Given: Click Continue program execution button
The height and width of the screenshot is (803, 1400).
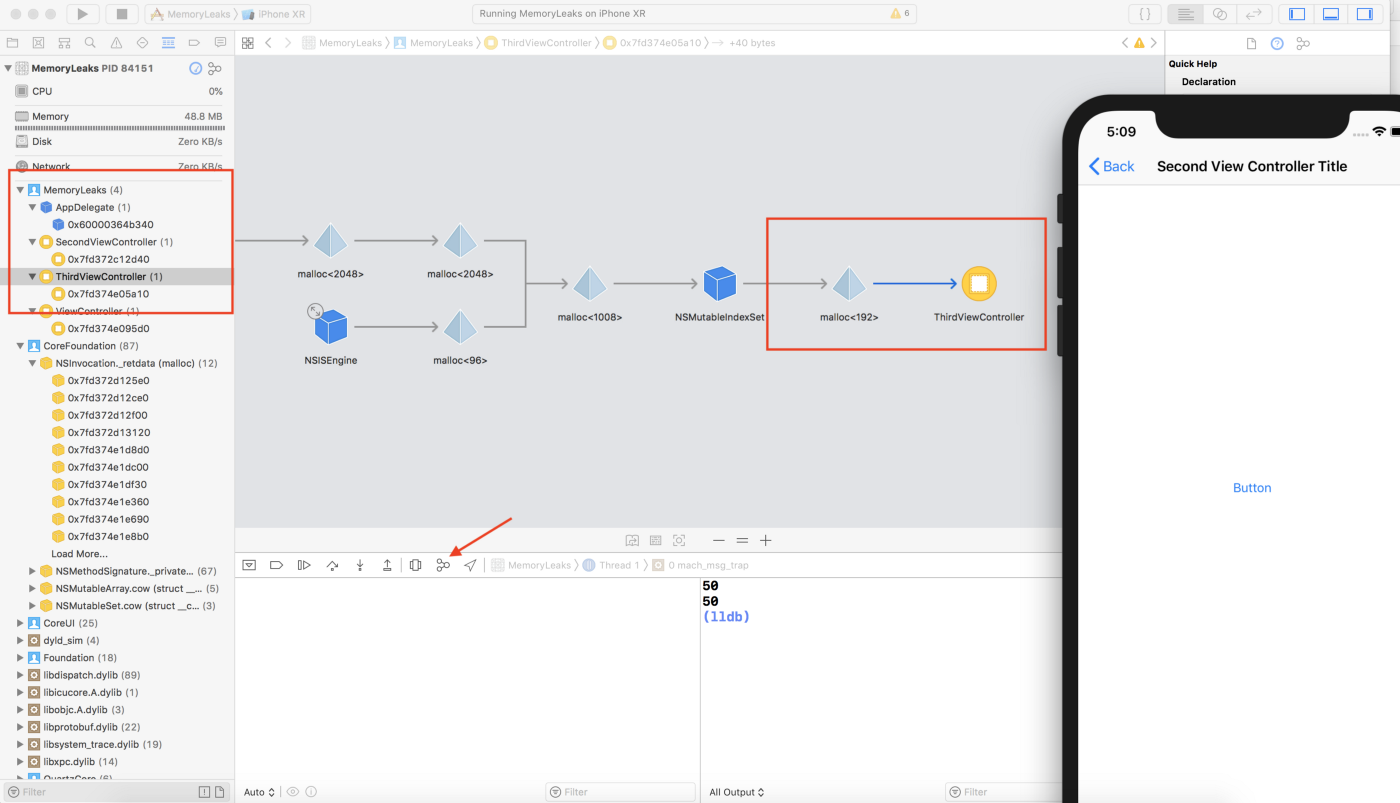Looking at the screenshot, I should tap(304, 565).
